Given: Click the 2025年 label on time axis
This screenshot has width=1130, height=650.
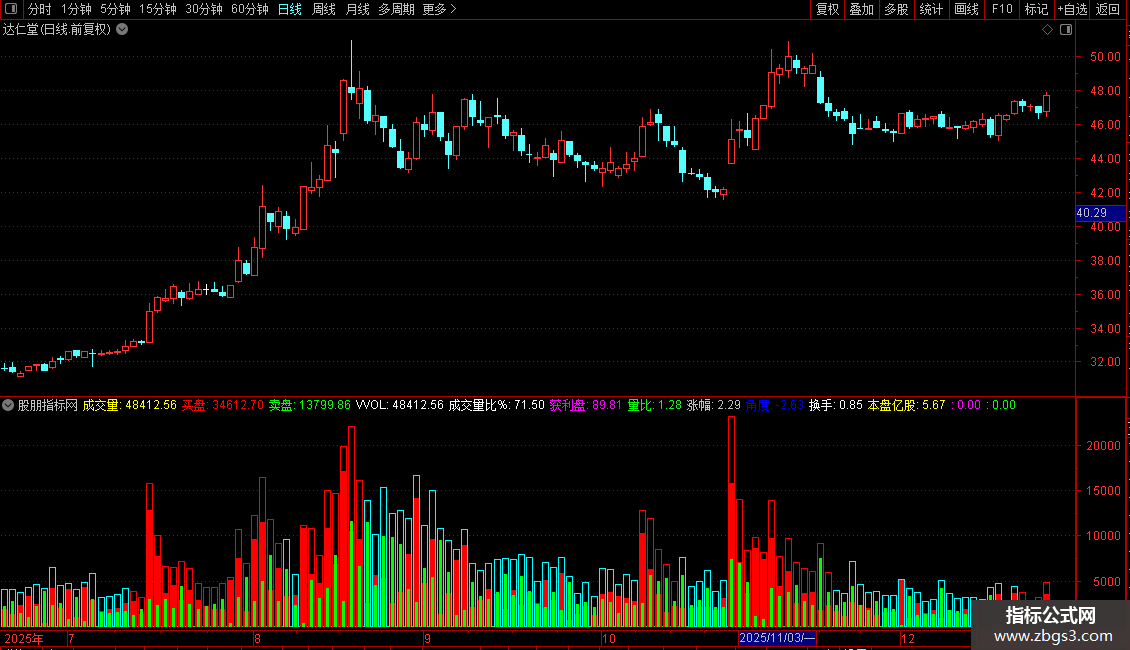Looking at the screenshot, I should 24,638.
